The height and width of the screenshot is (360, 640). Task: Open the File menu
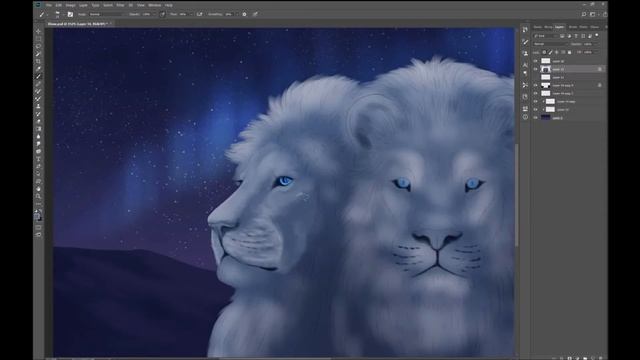[49, 5]
